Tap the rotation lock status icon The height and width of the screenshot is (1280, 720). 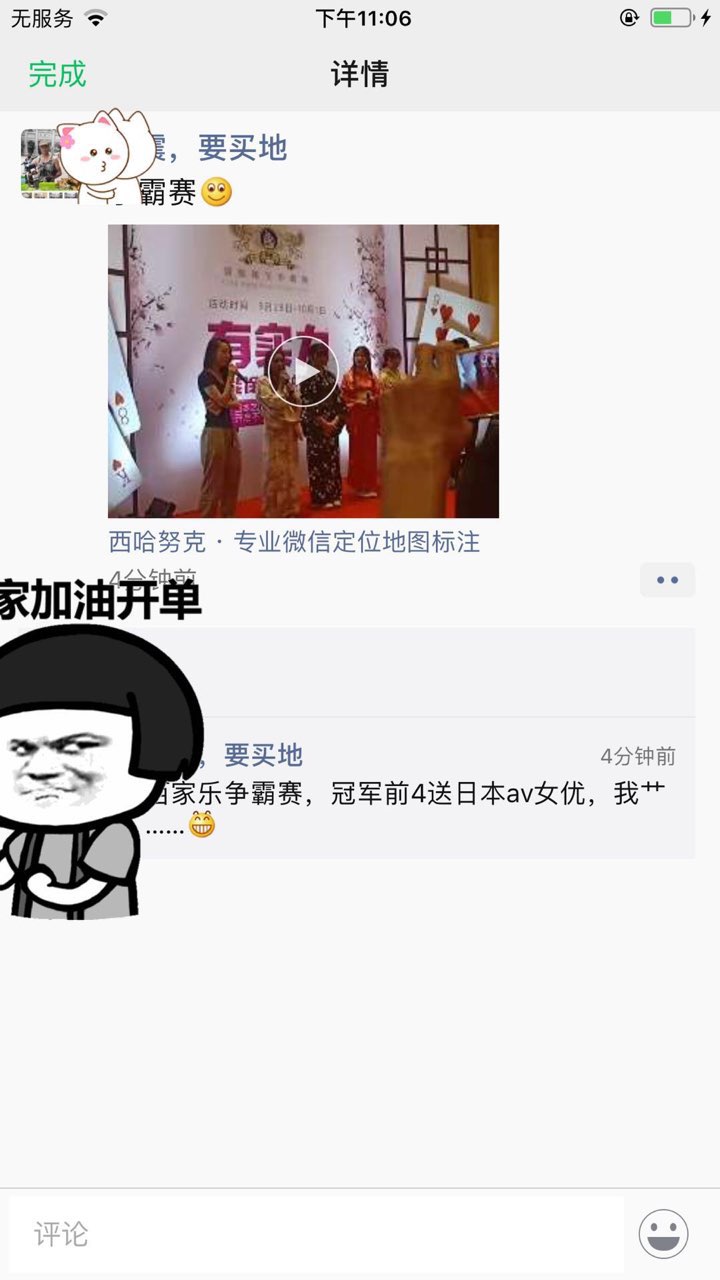pos(629,18)
